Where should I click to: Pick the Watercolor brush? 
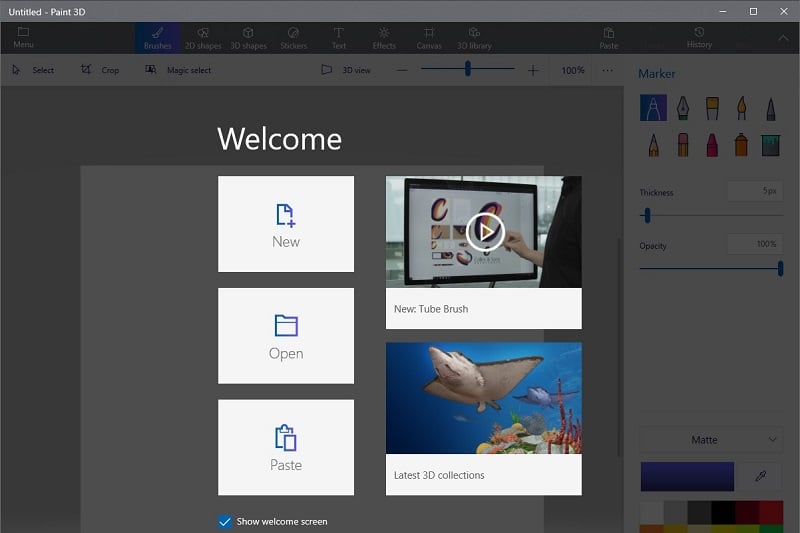pos(741,108)
